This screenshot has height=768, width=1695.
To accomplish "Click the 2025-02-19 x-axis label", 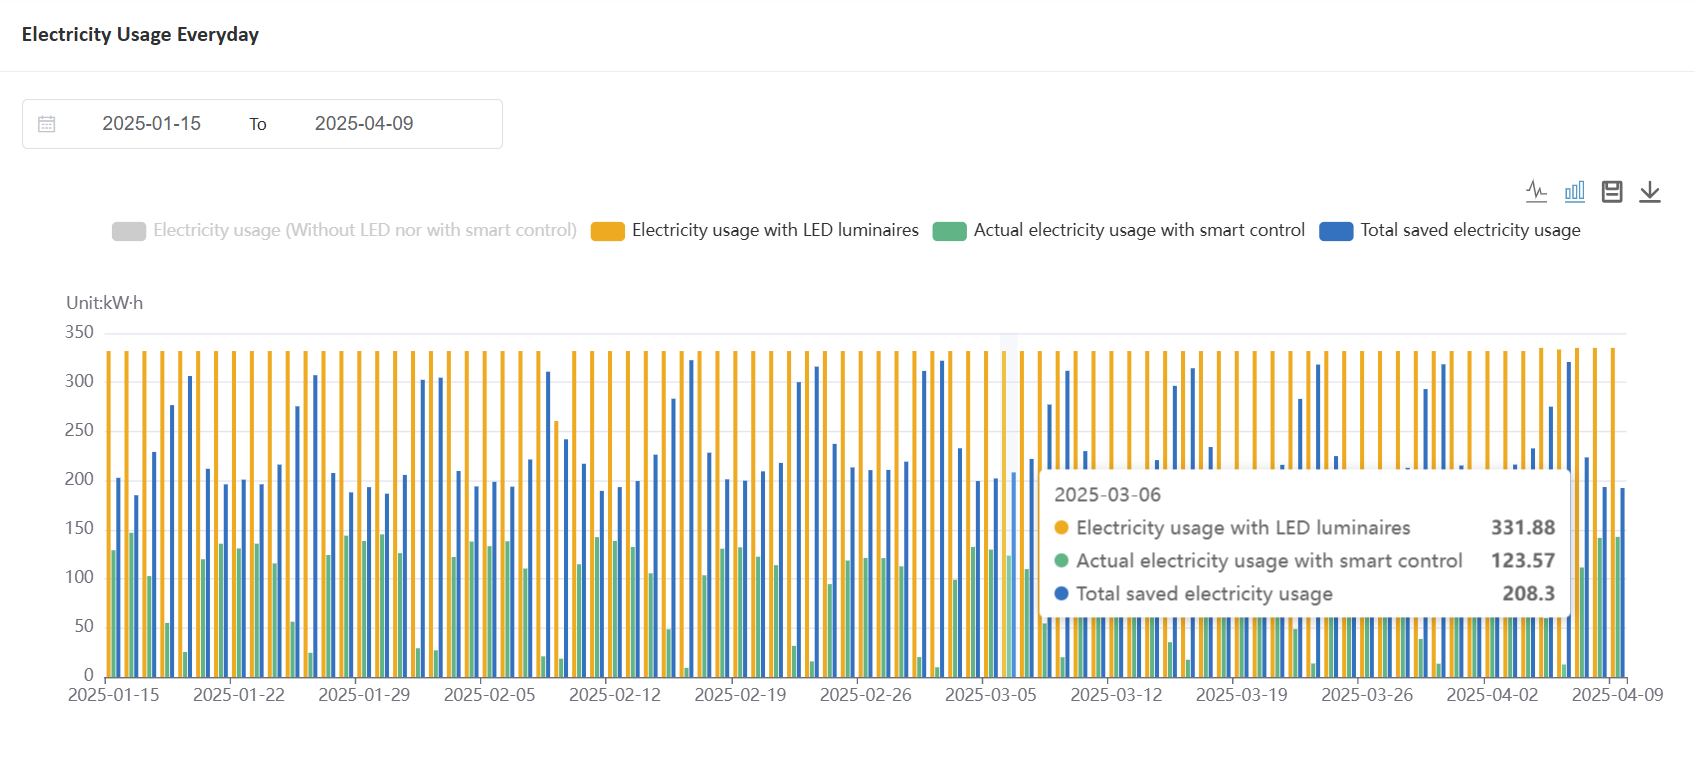I will click(740, 695).
